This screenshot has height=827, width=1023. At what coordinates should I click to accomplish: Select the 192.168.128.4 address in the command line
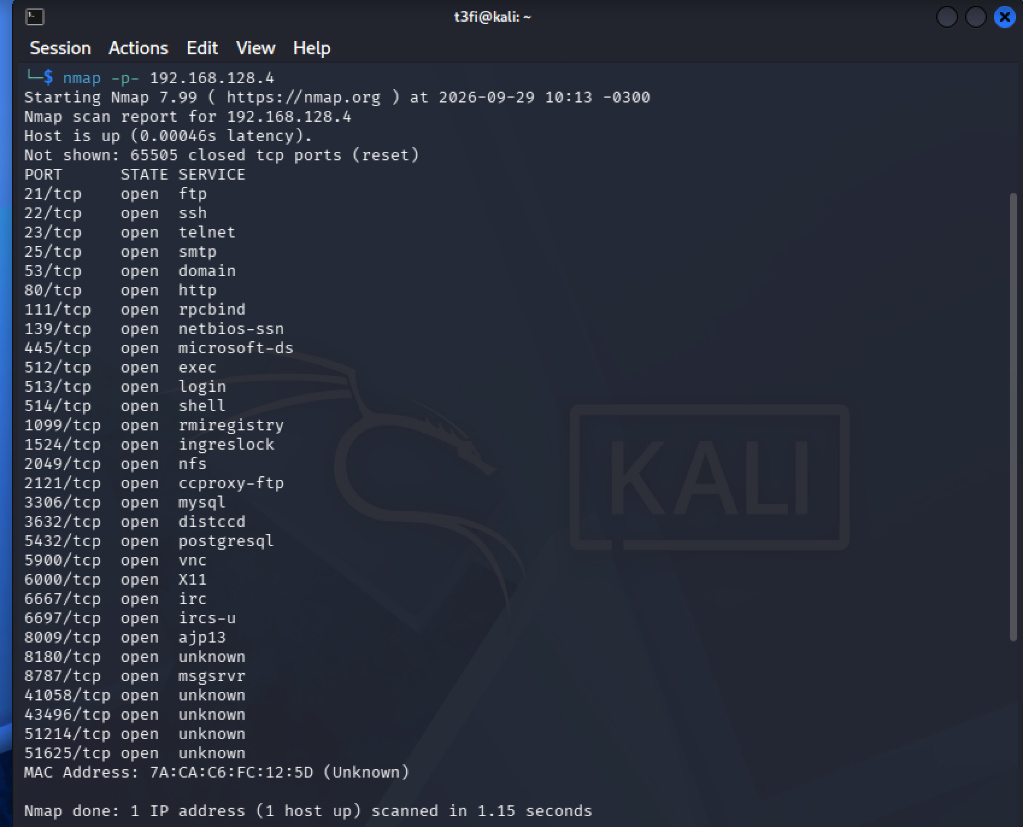coord(212,78)
